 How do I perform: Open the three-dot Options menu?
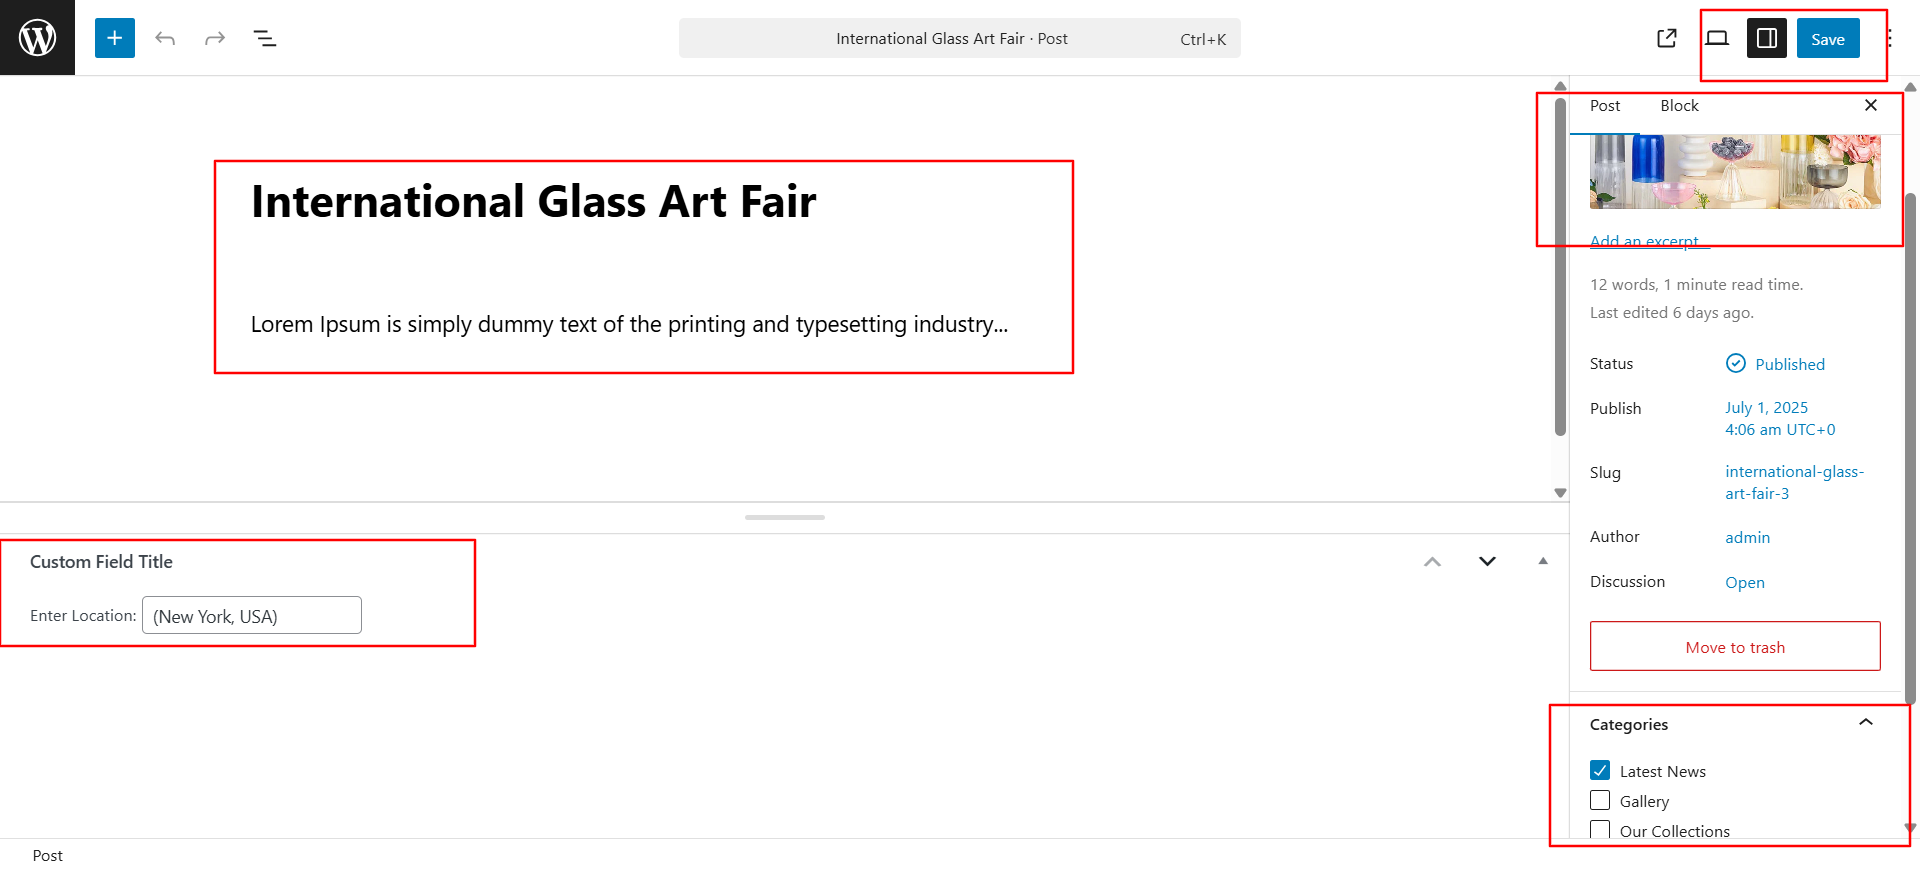(x=1890, y=38)
